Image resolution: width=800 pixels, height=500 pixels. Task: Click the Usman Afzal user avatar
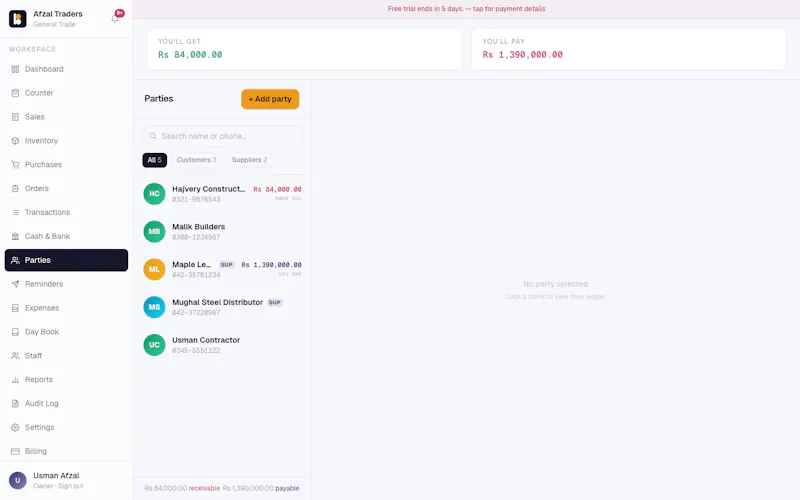point(17,480)
